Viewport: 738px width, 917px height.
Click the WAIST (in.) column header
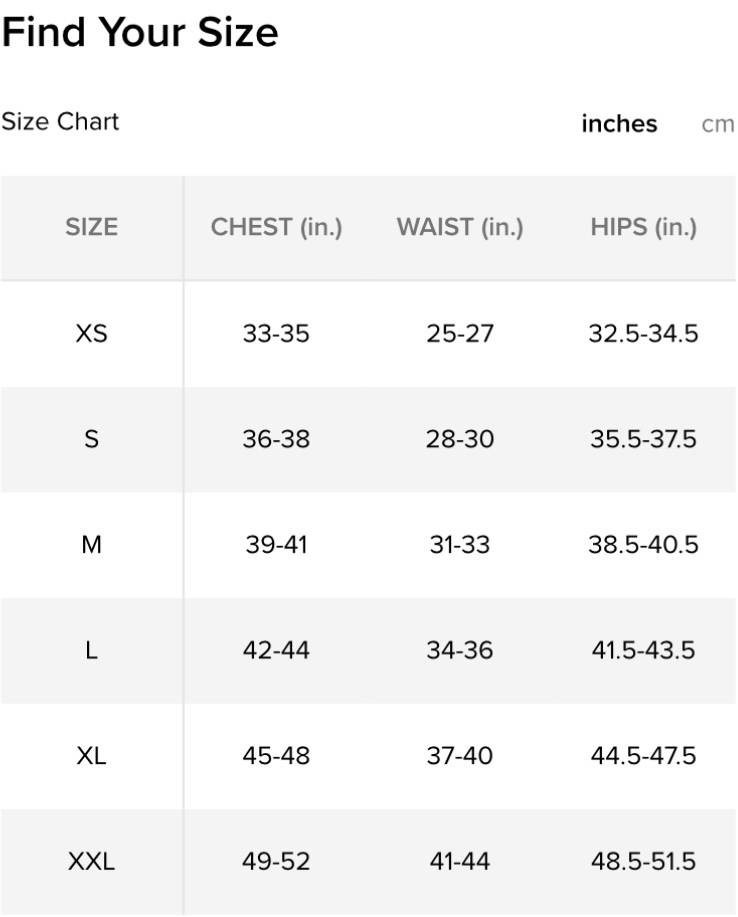(460, 228)
